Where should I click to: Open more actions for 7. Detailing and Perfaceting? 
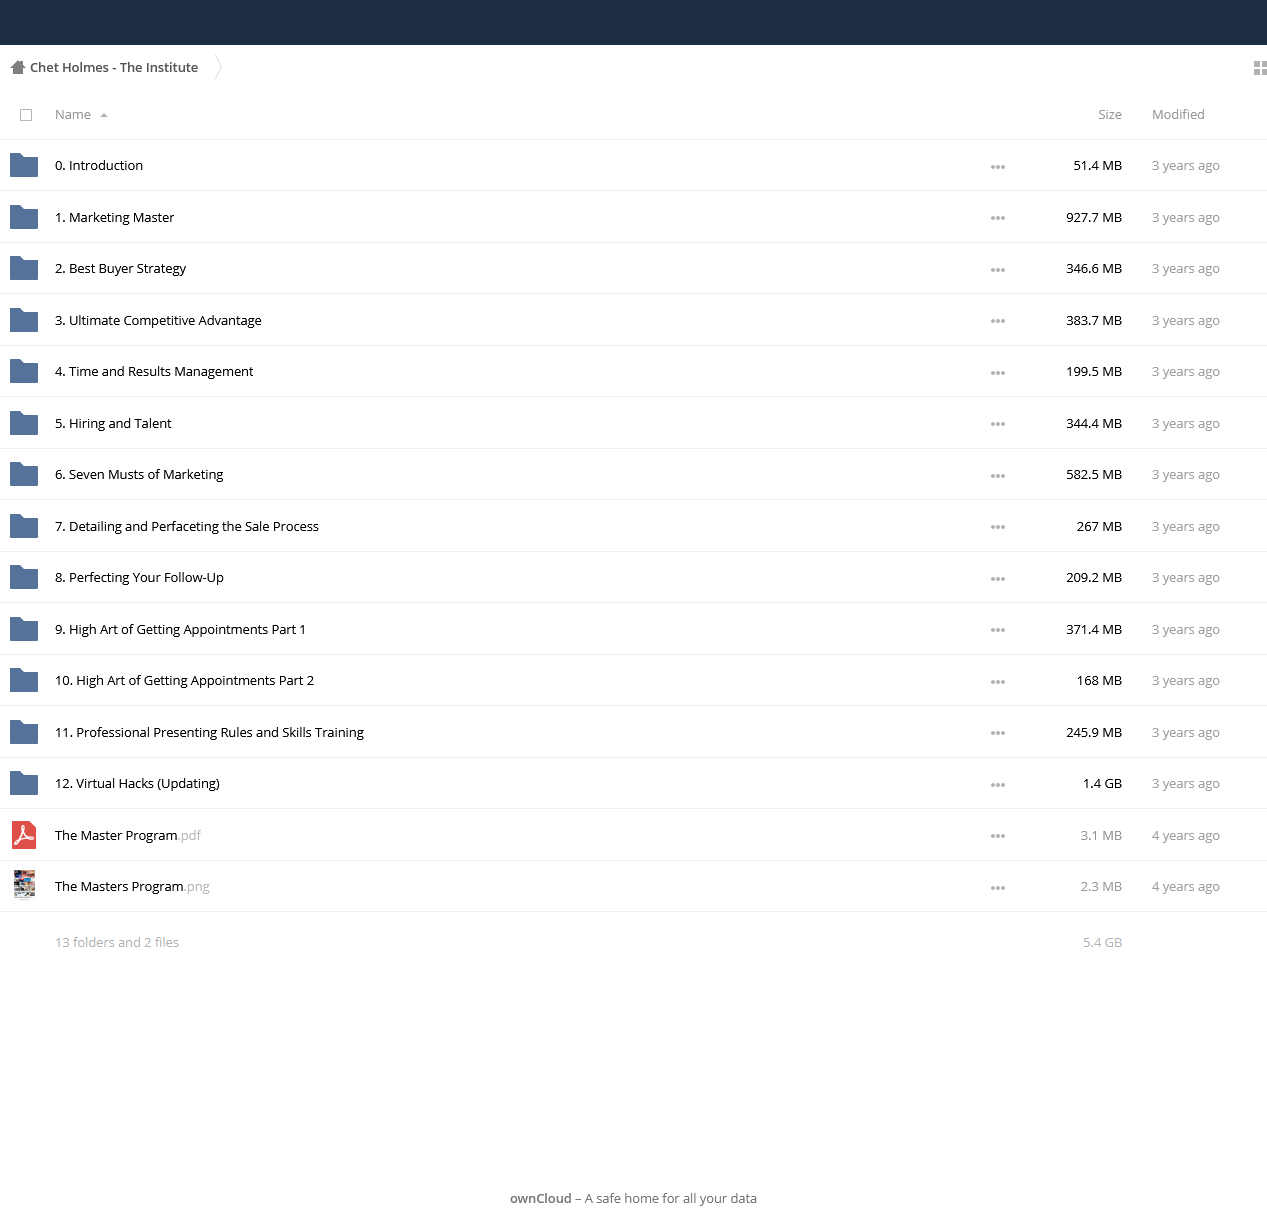coord(998,527)
